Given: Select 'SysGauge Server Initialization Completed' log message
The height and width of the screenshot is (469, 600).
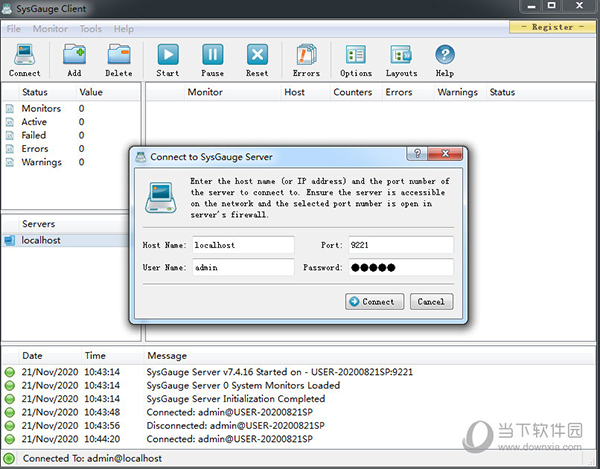Looking at the screenshot, I should [x=236, y=399].
